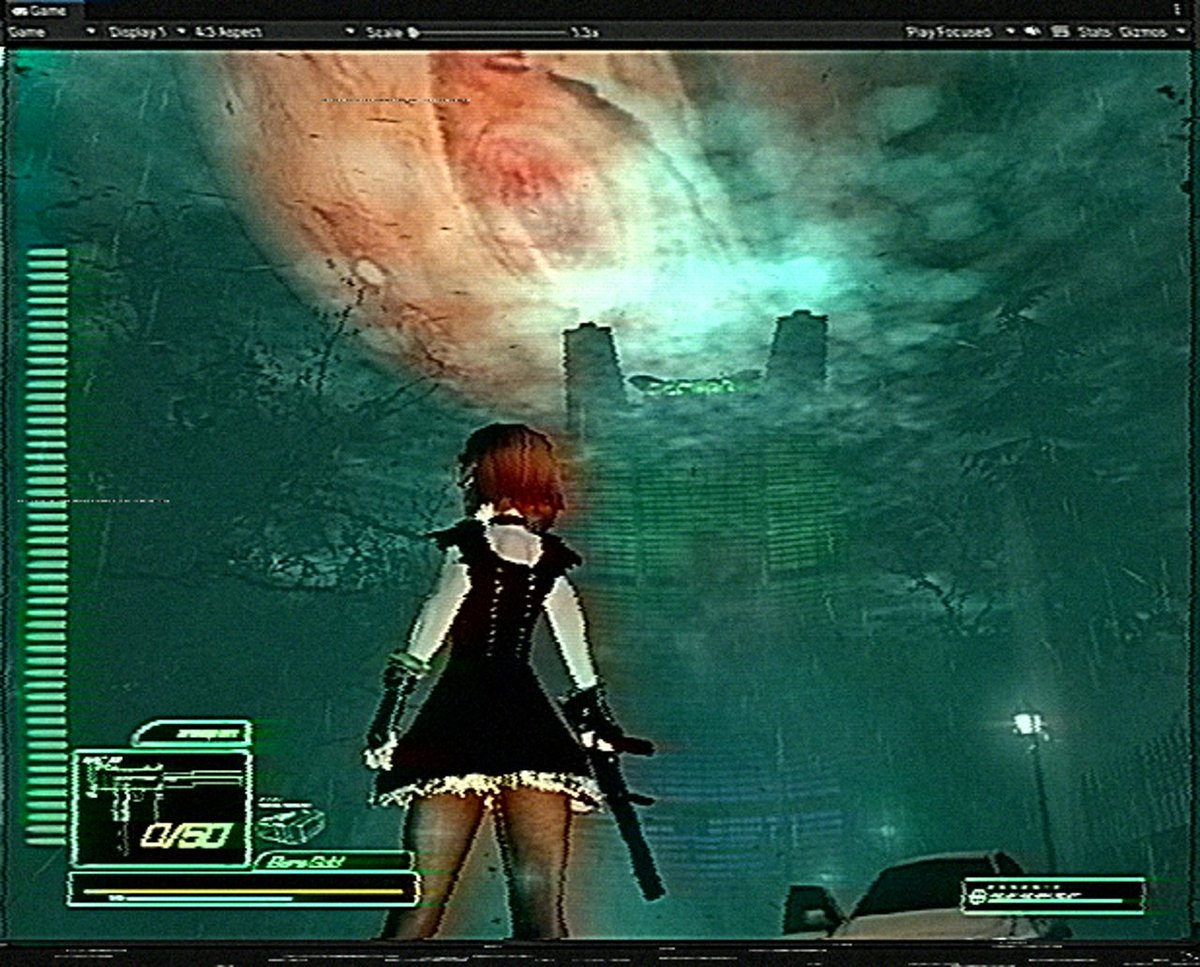Click the 3.3x scale value
Viewport: 1200px width, 967px height.
click(x=584, y=32)
